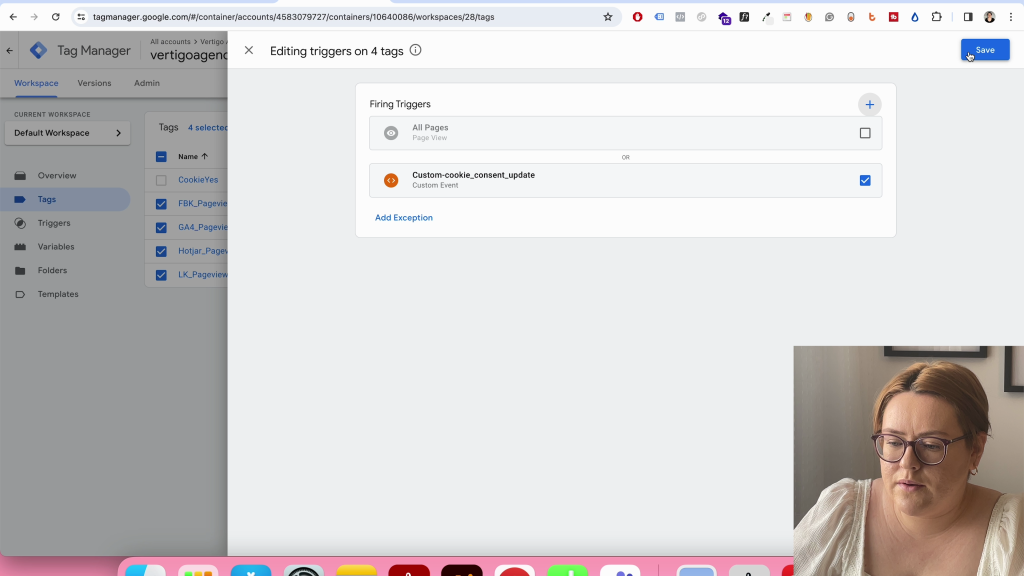Click the Custom Event orange code icon
Viewport: 1024px width, 576px height.
(391, 181)
